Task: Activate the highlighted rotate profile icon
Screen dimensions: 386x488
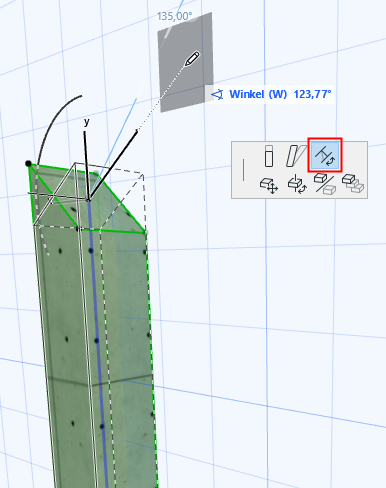Action: pyautogui.click(x=325, y=155)
